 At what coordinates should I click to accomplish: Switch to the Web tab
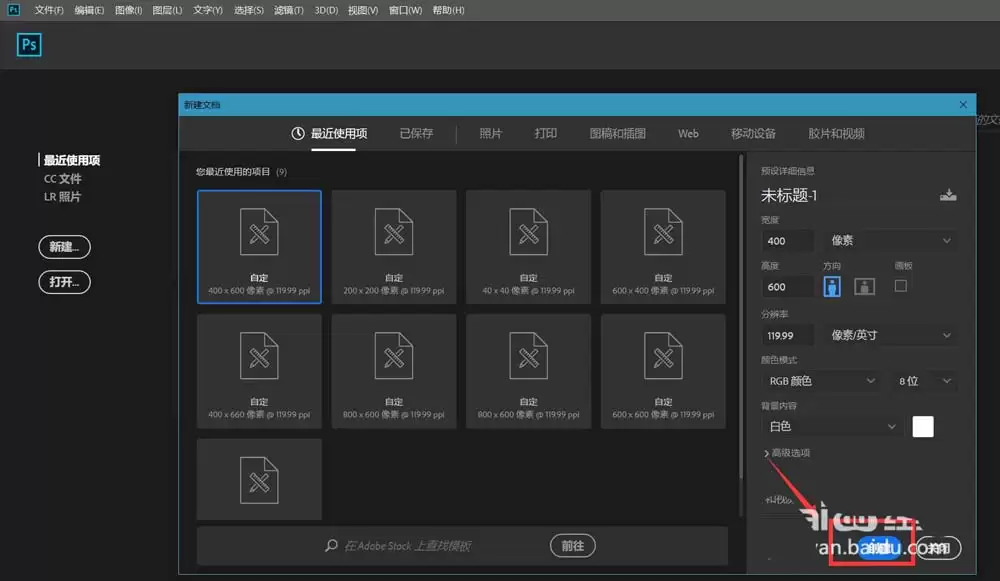[688, 133]
